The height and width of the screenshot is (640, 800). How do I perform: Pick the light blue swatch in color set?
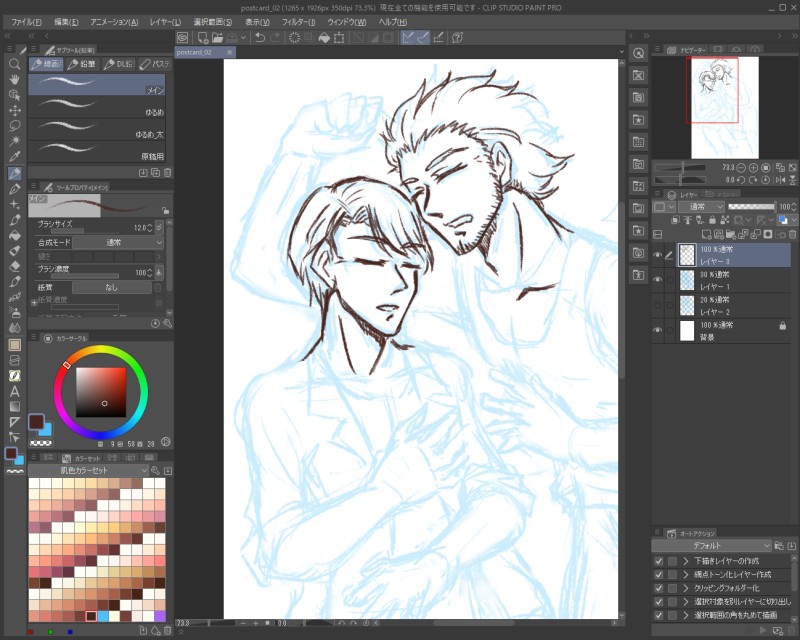pos(103,617)
